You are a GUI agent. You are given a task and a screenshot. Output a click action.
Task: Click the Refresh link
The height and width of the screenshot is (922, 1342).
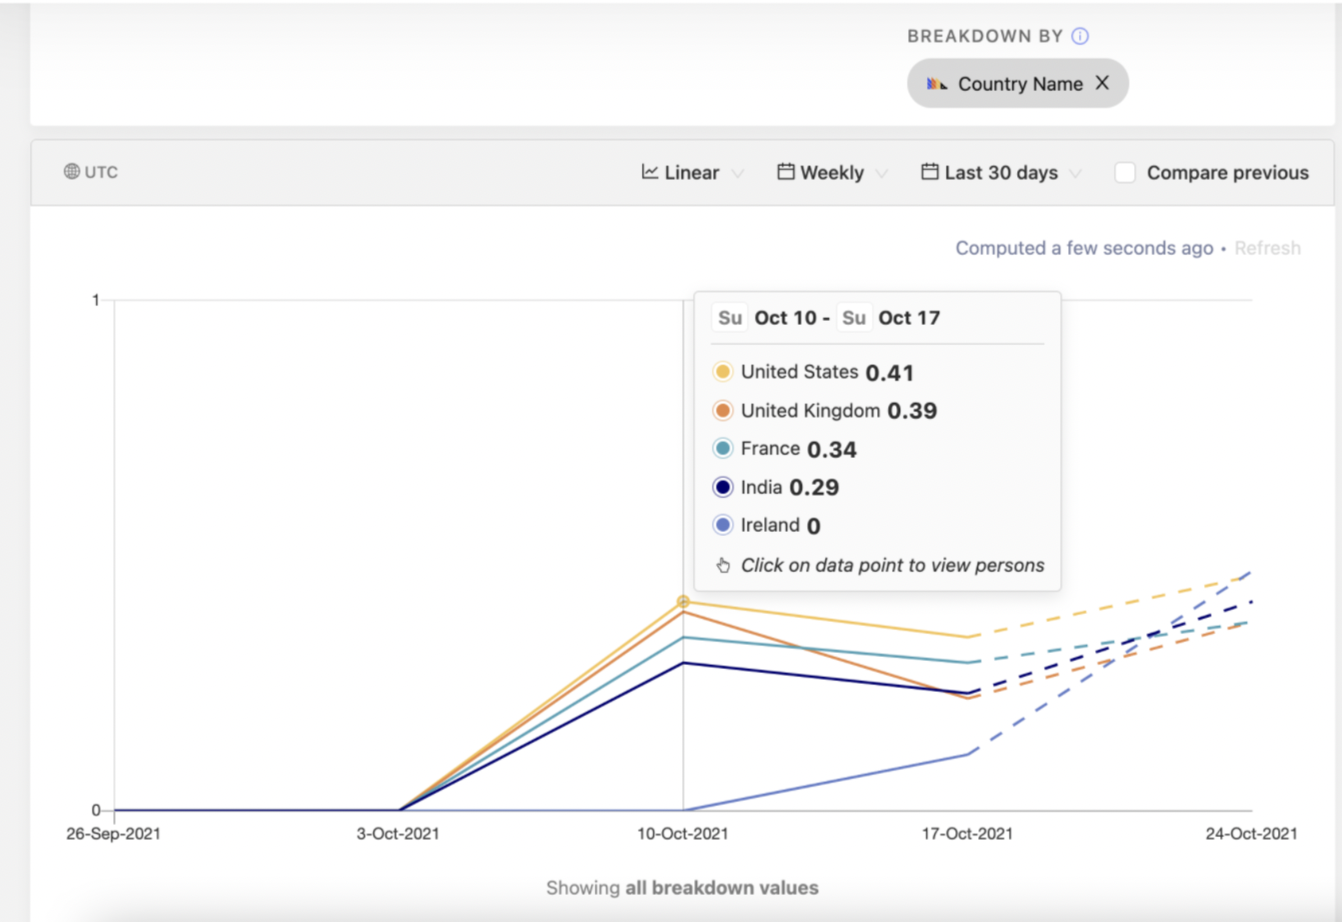(x=1267, y=248)
